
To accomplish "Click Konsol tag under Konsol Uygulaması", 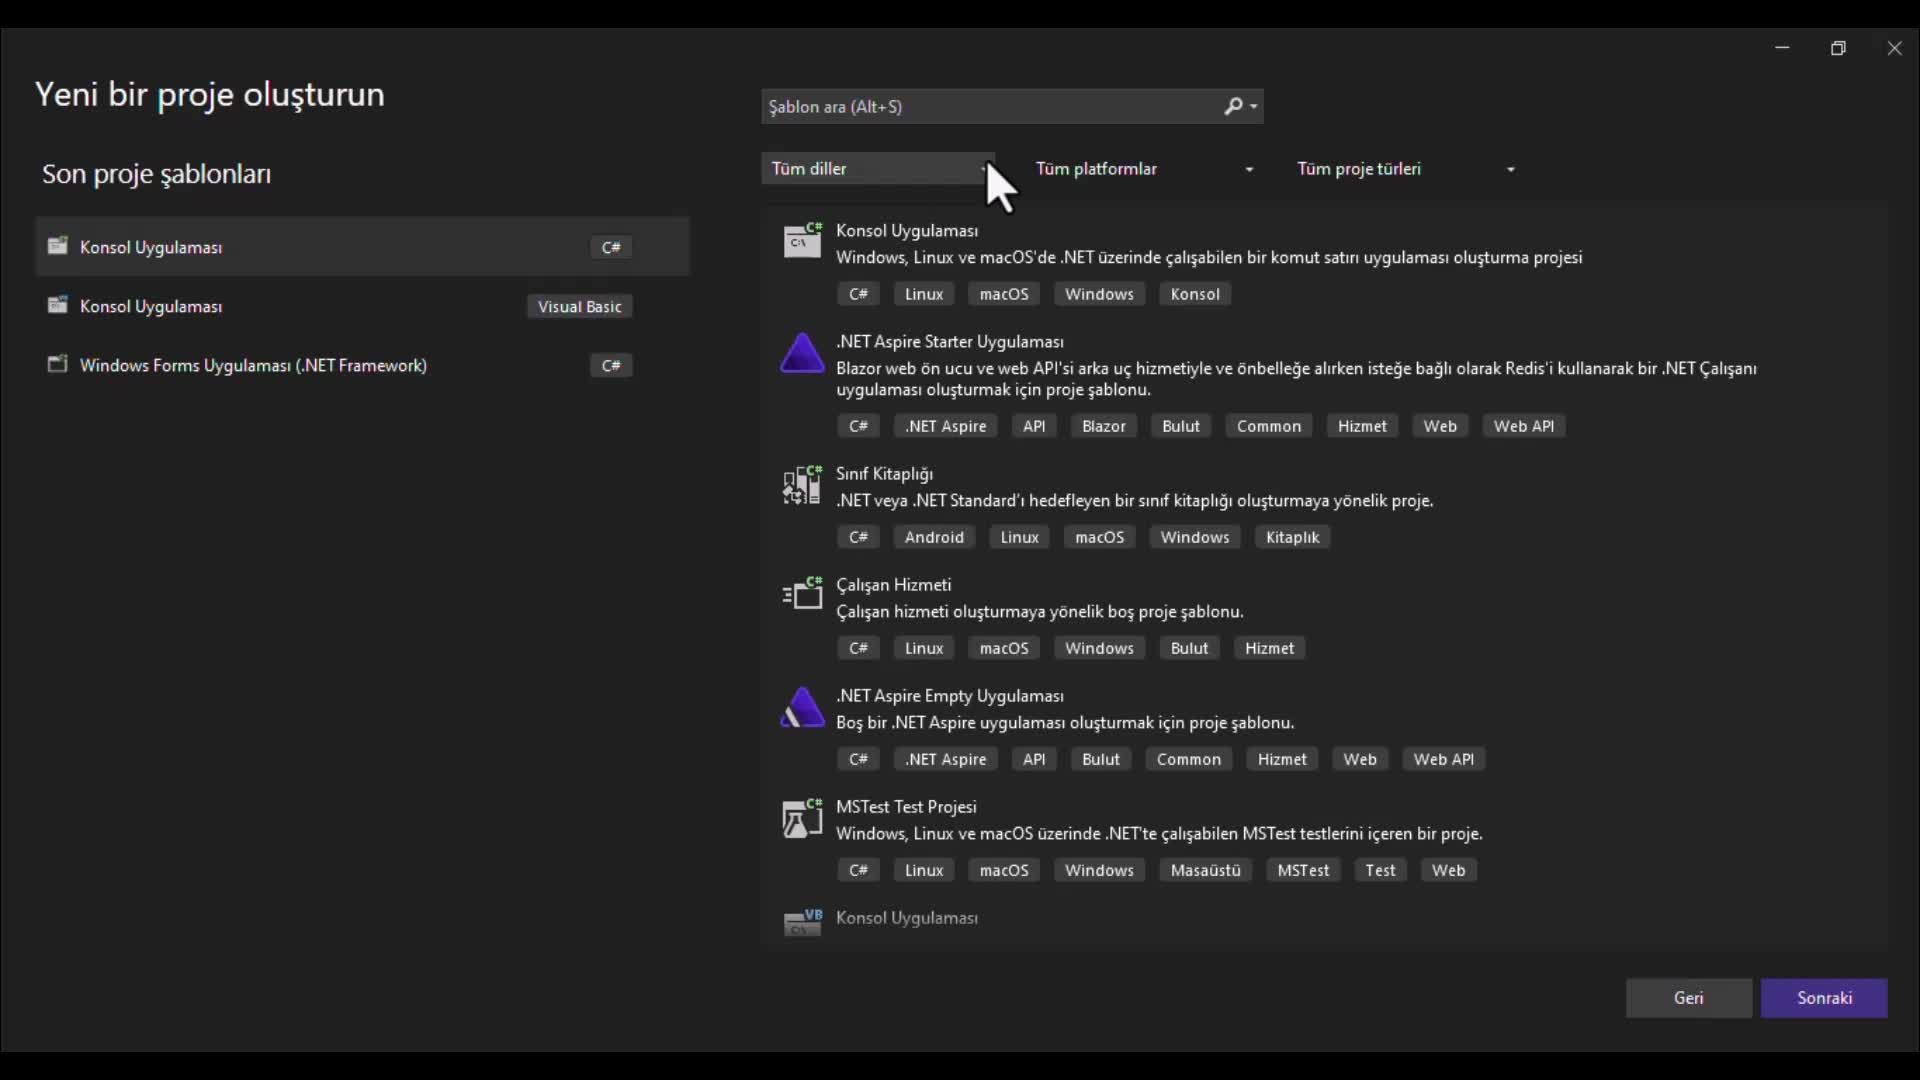I will coord(1195,294).
